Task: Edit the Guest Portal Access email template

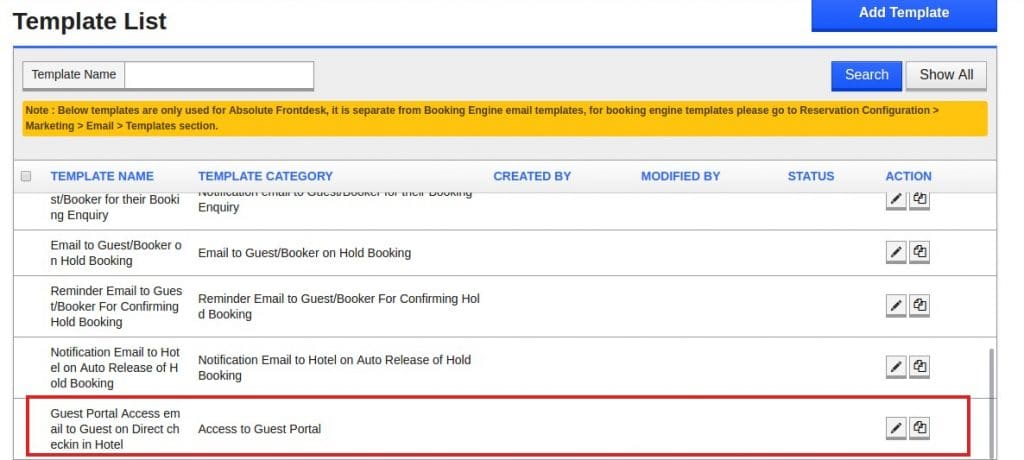Action: click(x=896, y=429)
